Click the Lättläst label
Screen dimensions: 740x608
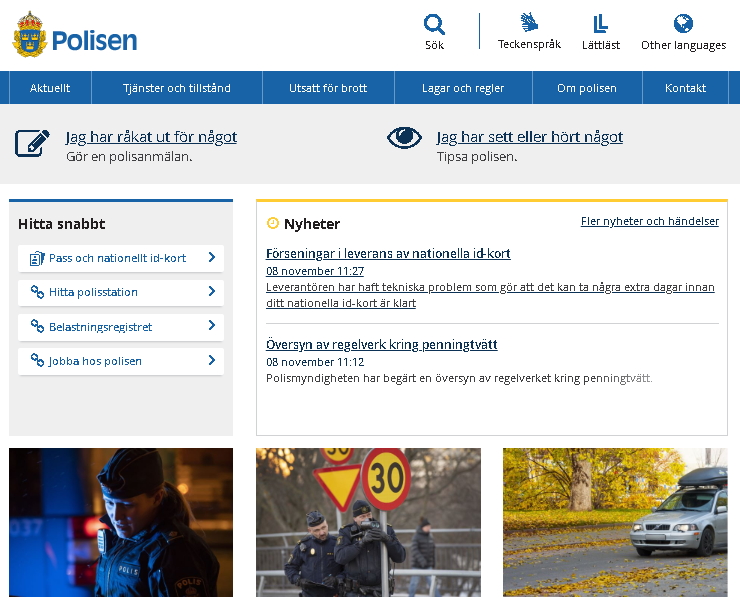coord(601,45)
